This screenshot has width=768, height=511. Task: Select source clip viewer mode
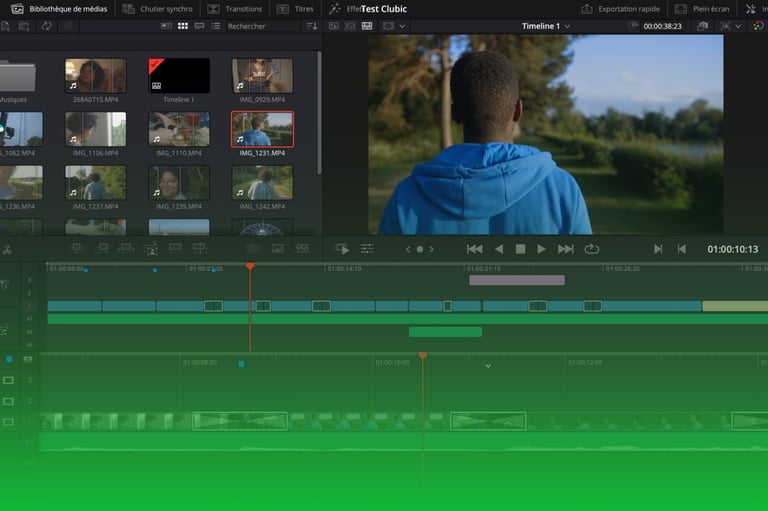pos(334,26)
